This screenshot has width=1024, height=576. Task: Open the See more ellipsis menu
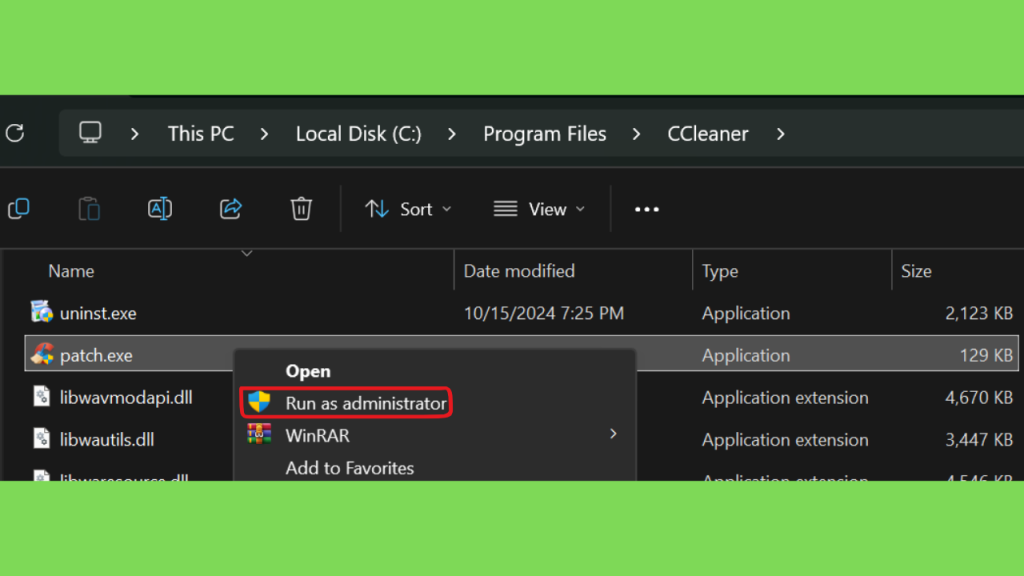(x=647, y=210)
